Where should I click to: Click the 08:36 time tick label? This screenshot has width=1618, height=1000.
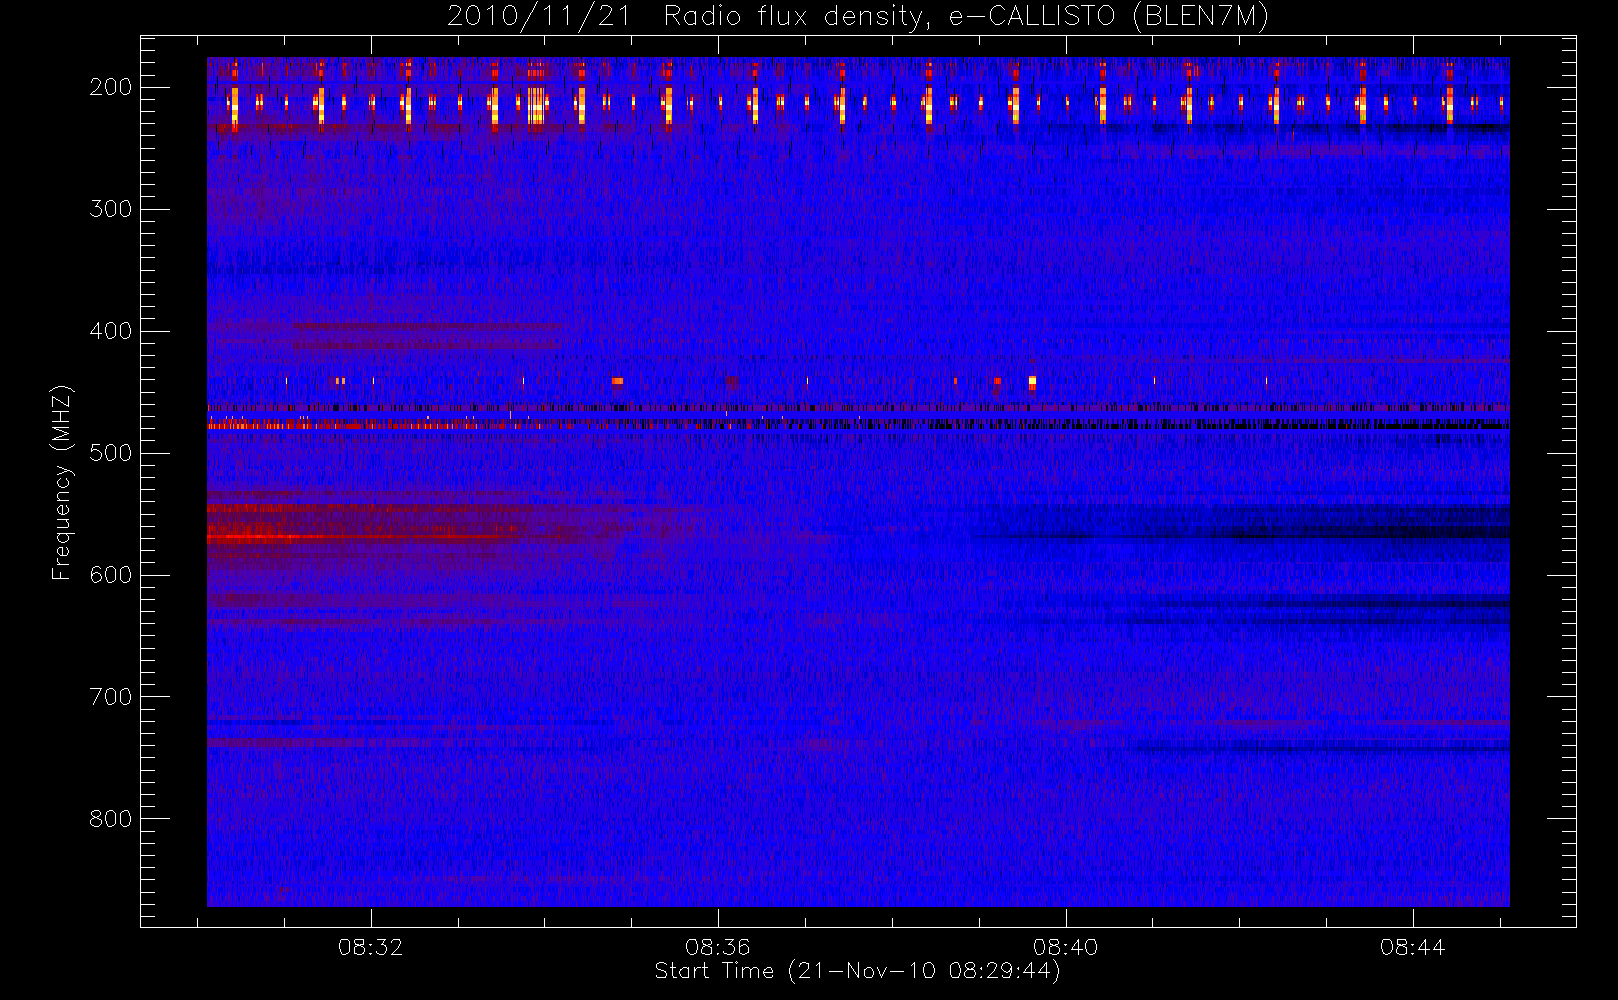tap(717, 947)
